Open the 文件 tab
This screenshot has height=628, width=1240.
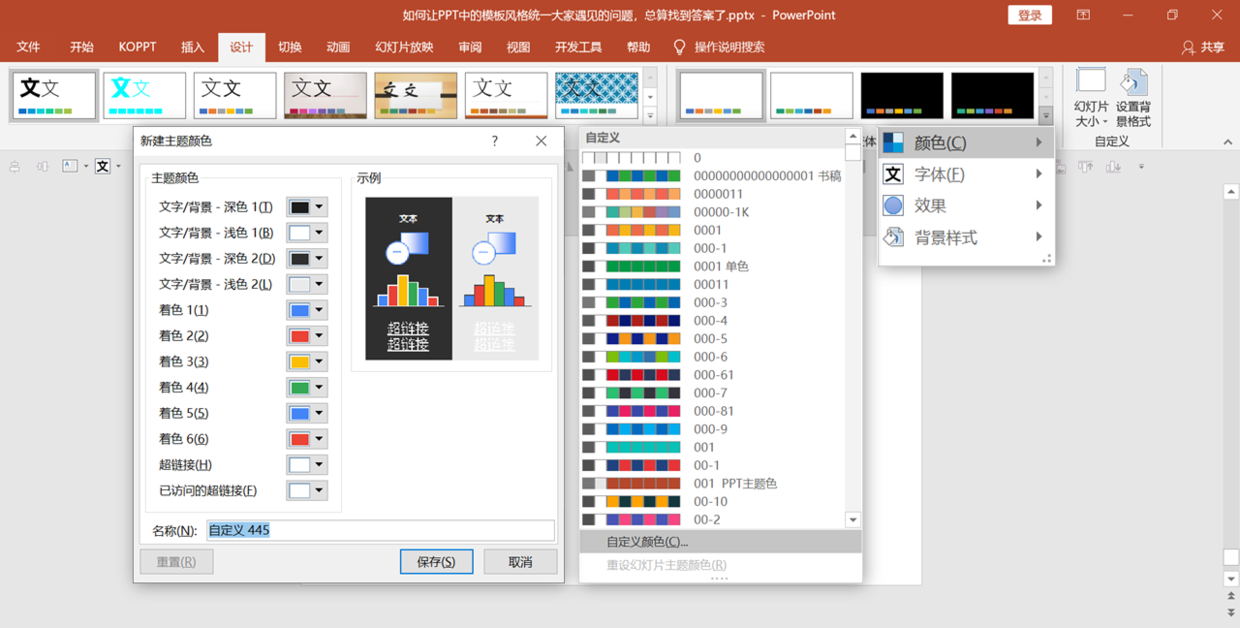pyautogui.click(x=29, y=47)
